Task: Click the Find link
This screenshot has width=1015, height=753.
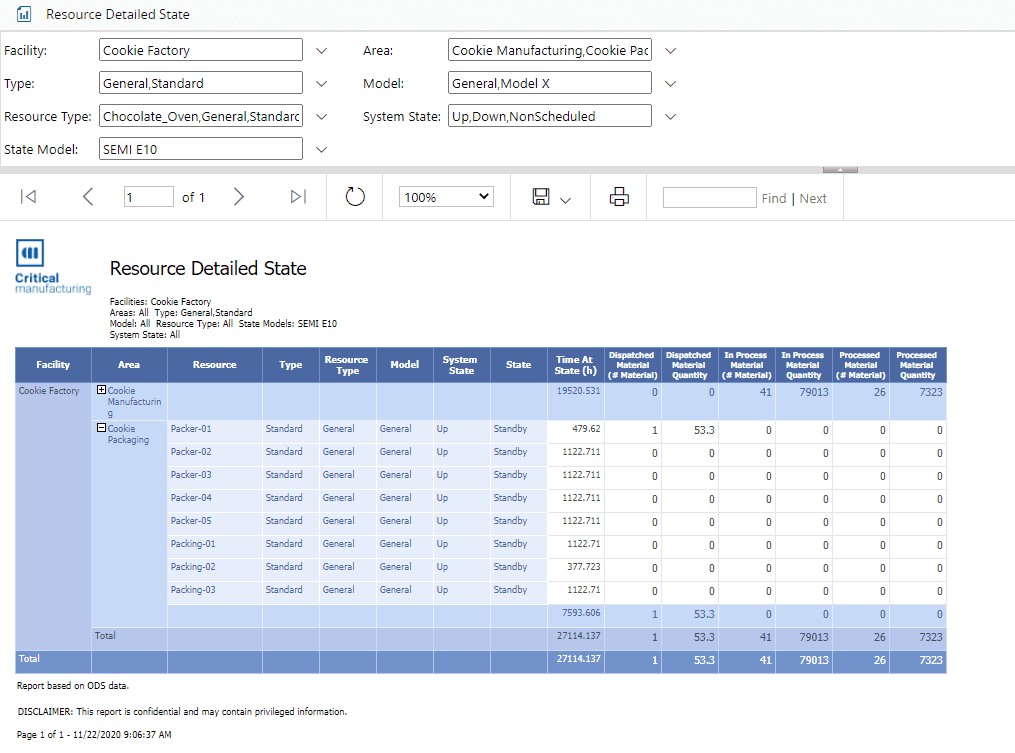Action: point(773,198)
